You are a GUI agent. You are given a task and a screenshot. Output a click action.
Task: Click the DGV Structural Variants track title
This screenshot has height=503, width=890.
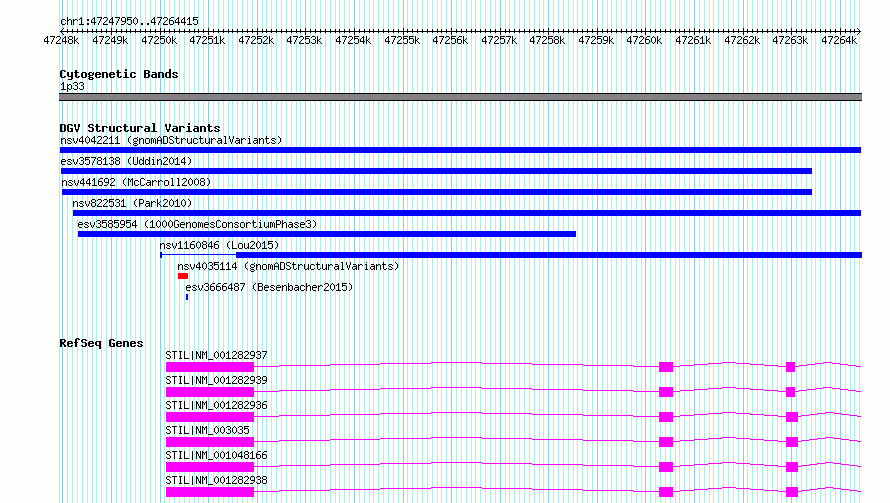point(140,128)
